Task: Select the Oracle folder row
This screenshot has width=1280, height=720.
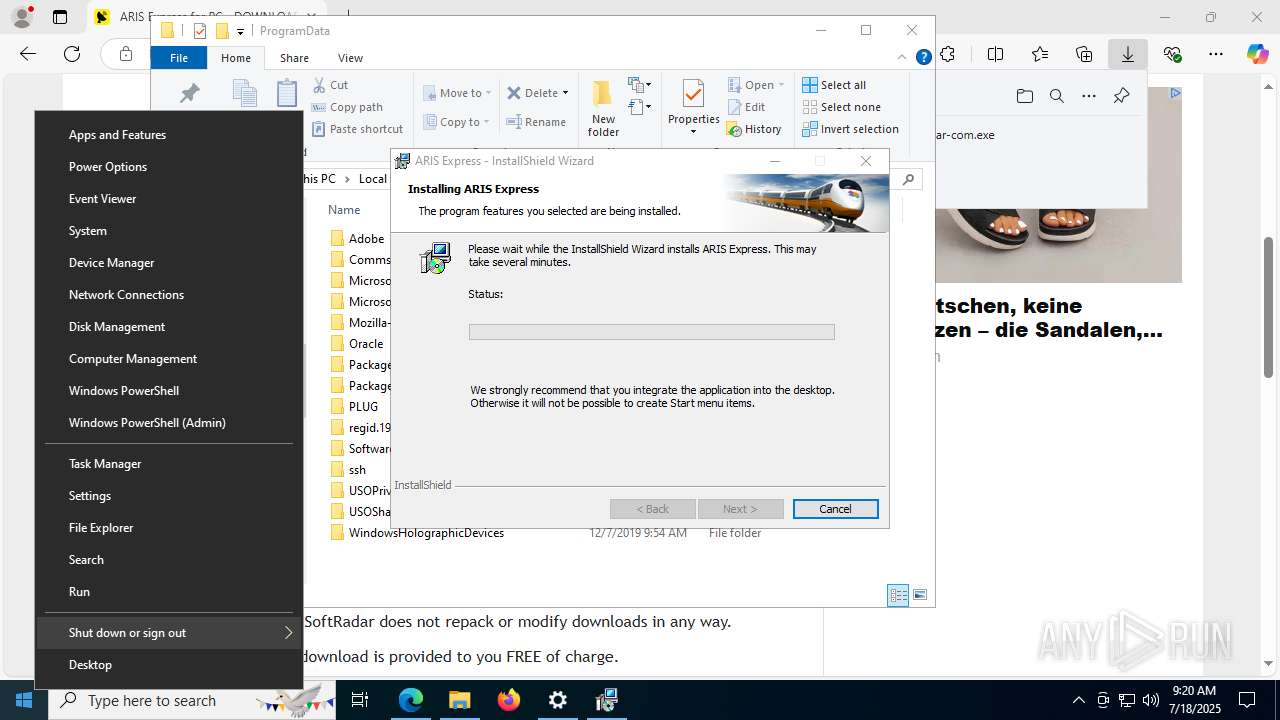Action: [366, 344]
